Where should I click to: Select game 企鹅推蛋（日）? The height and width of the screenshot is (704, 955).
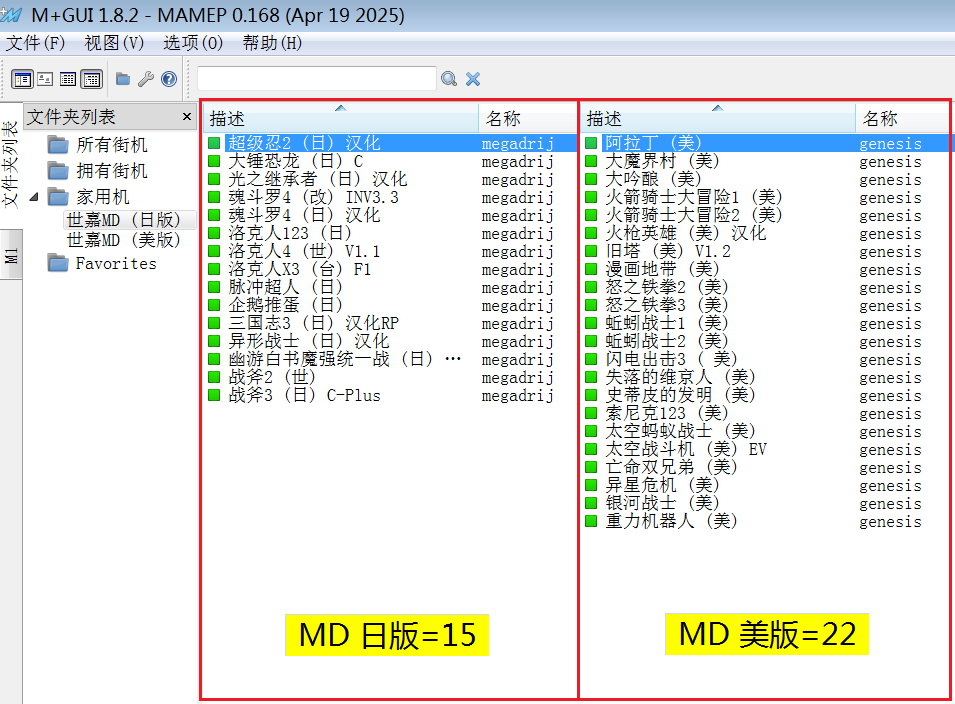pyautogui.click(x=286, y=305)
